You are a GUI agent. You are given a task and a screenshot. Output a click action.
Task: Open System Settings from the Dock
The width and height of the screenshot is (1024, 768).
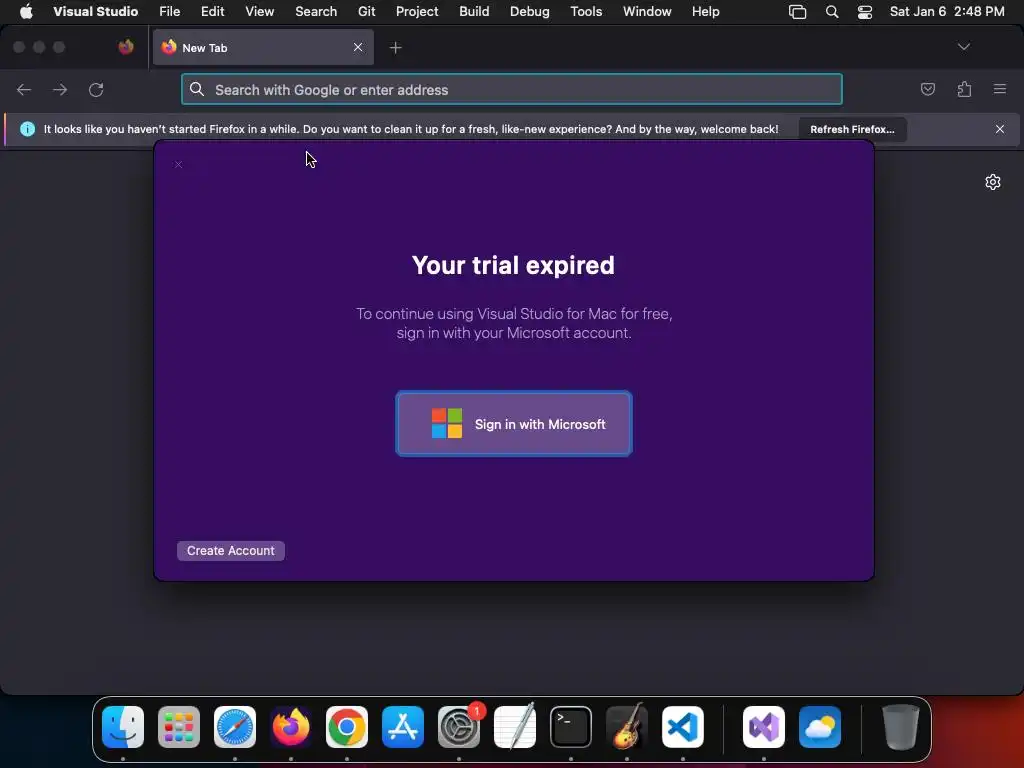(459, 727)
